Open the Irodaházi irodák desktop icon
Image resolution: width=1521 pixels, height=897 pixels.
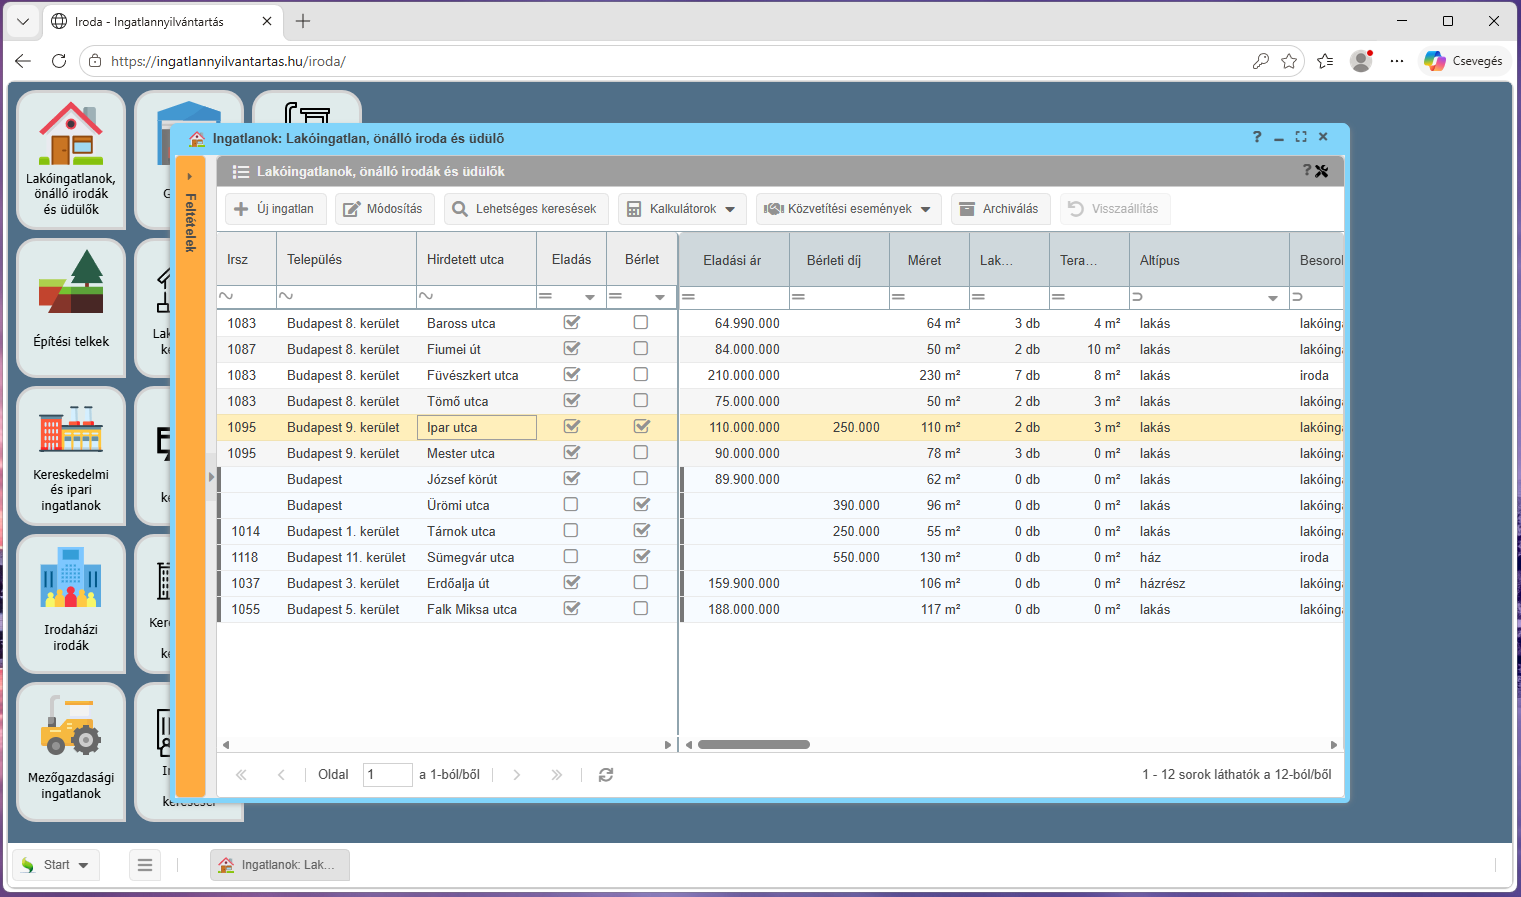tap(71, 604)
